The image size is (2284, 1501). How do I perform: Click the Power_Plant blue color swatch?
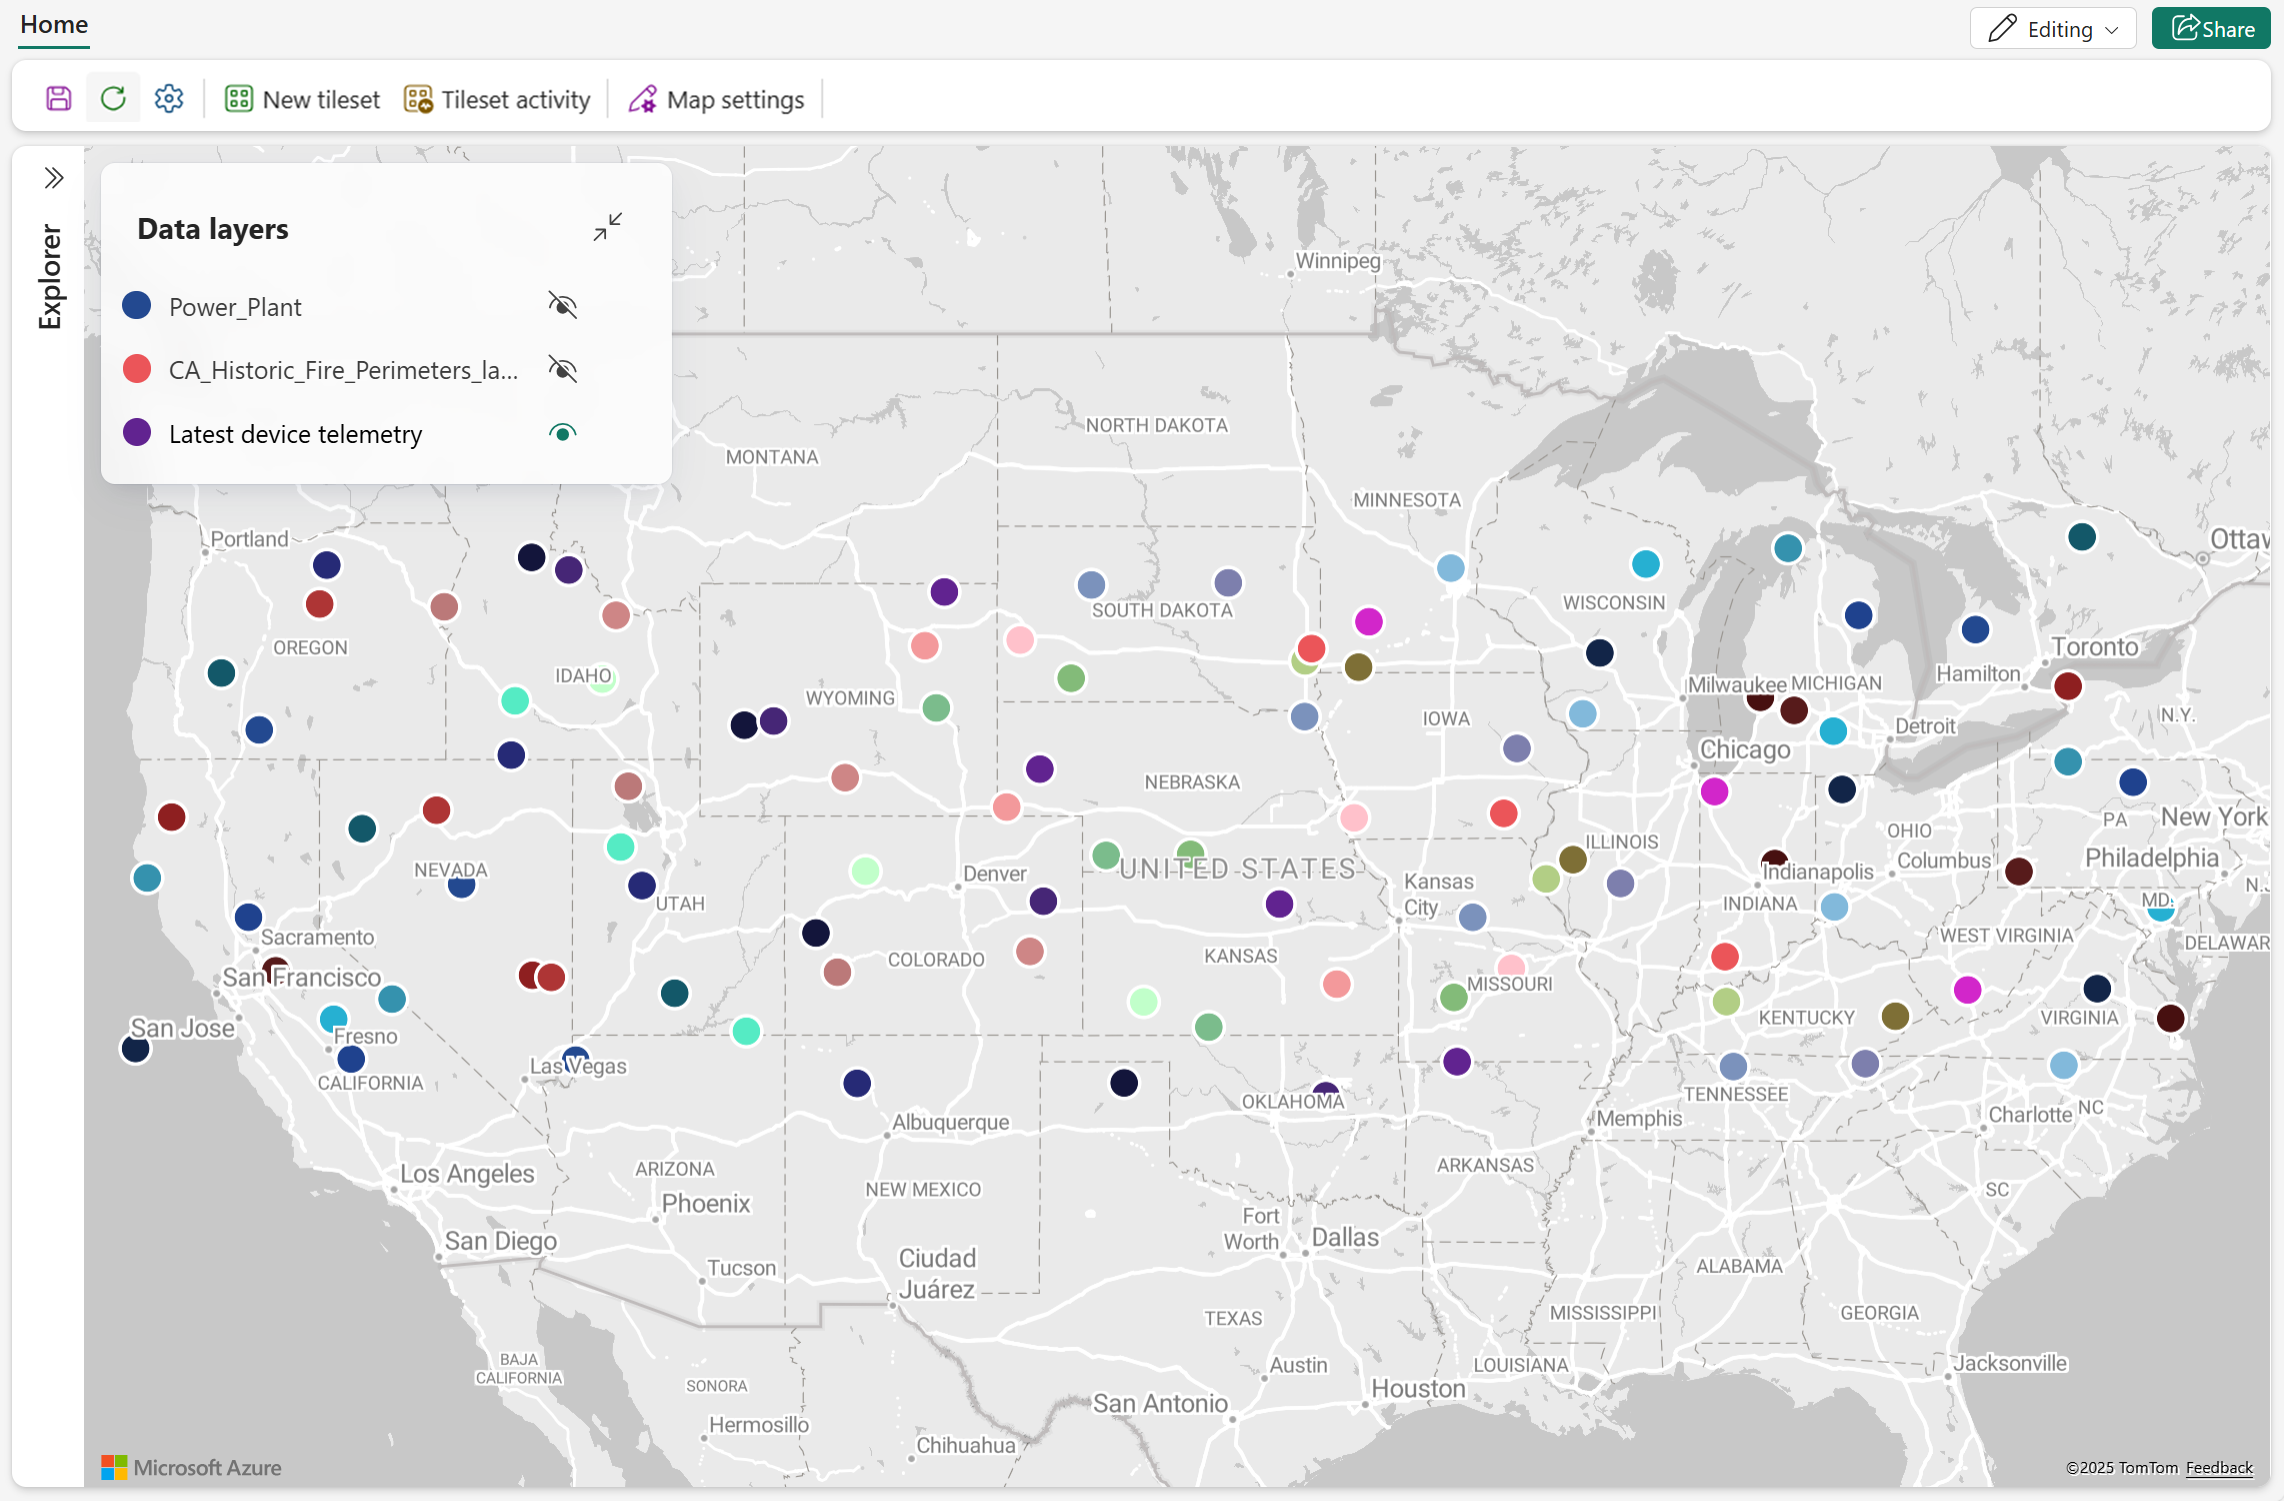coord(137,305)
